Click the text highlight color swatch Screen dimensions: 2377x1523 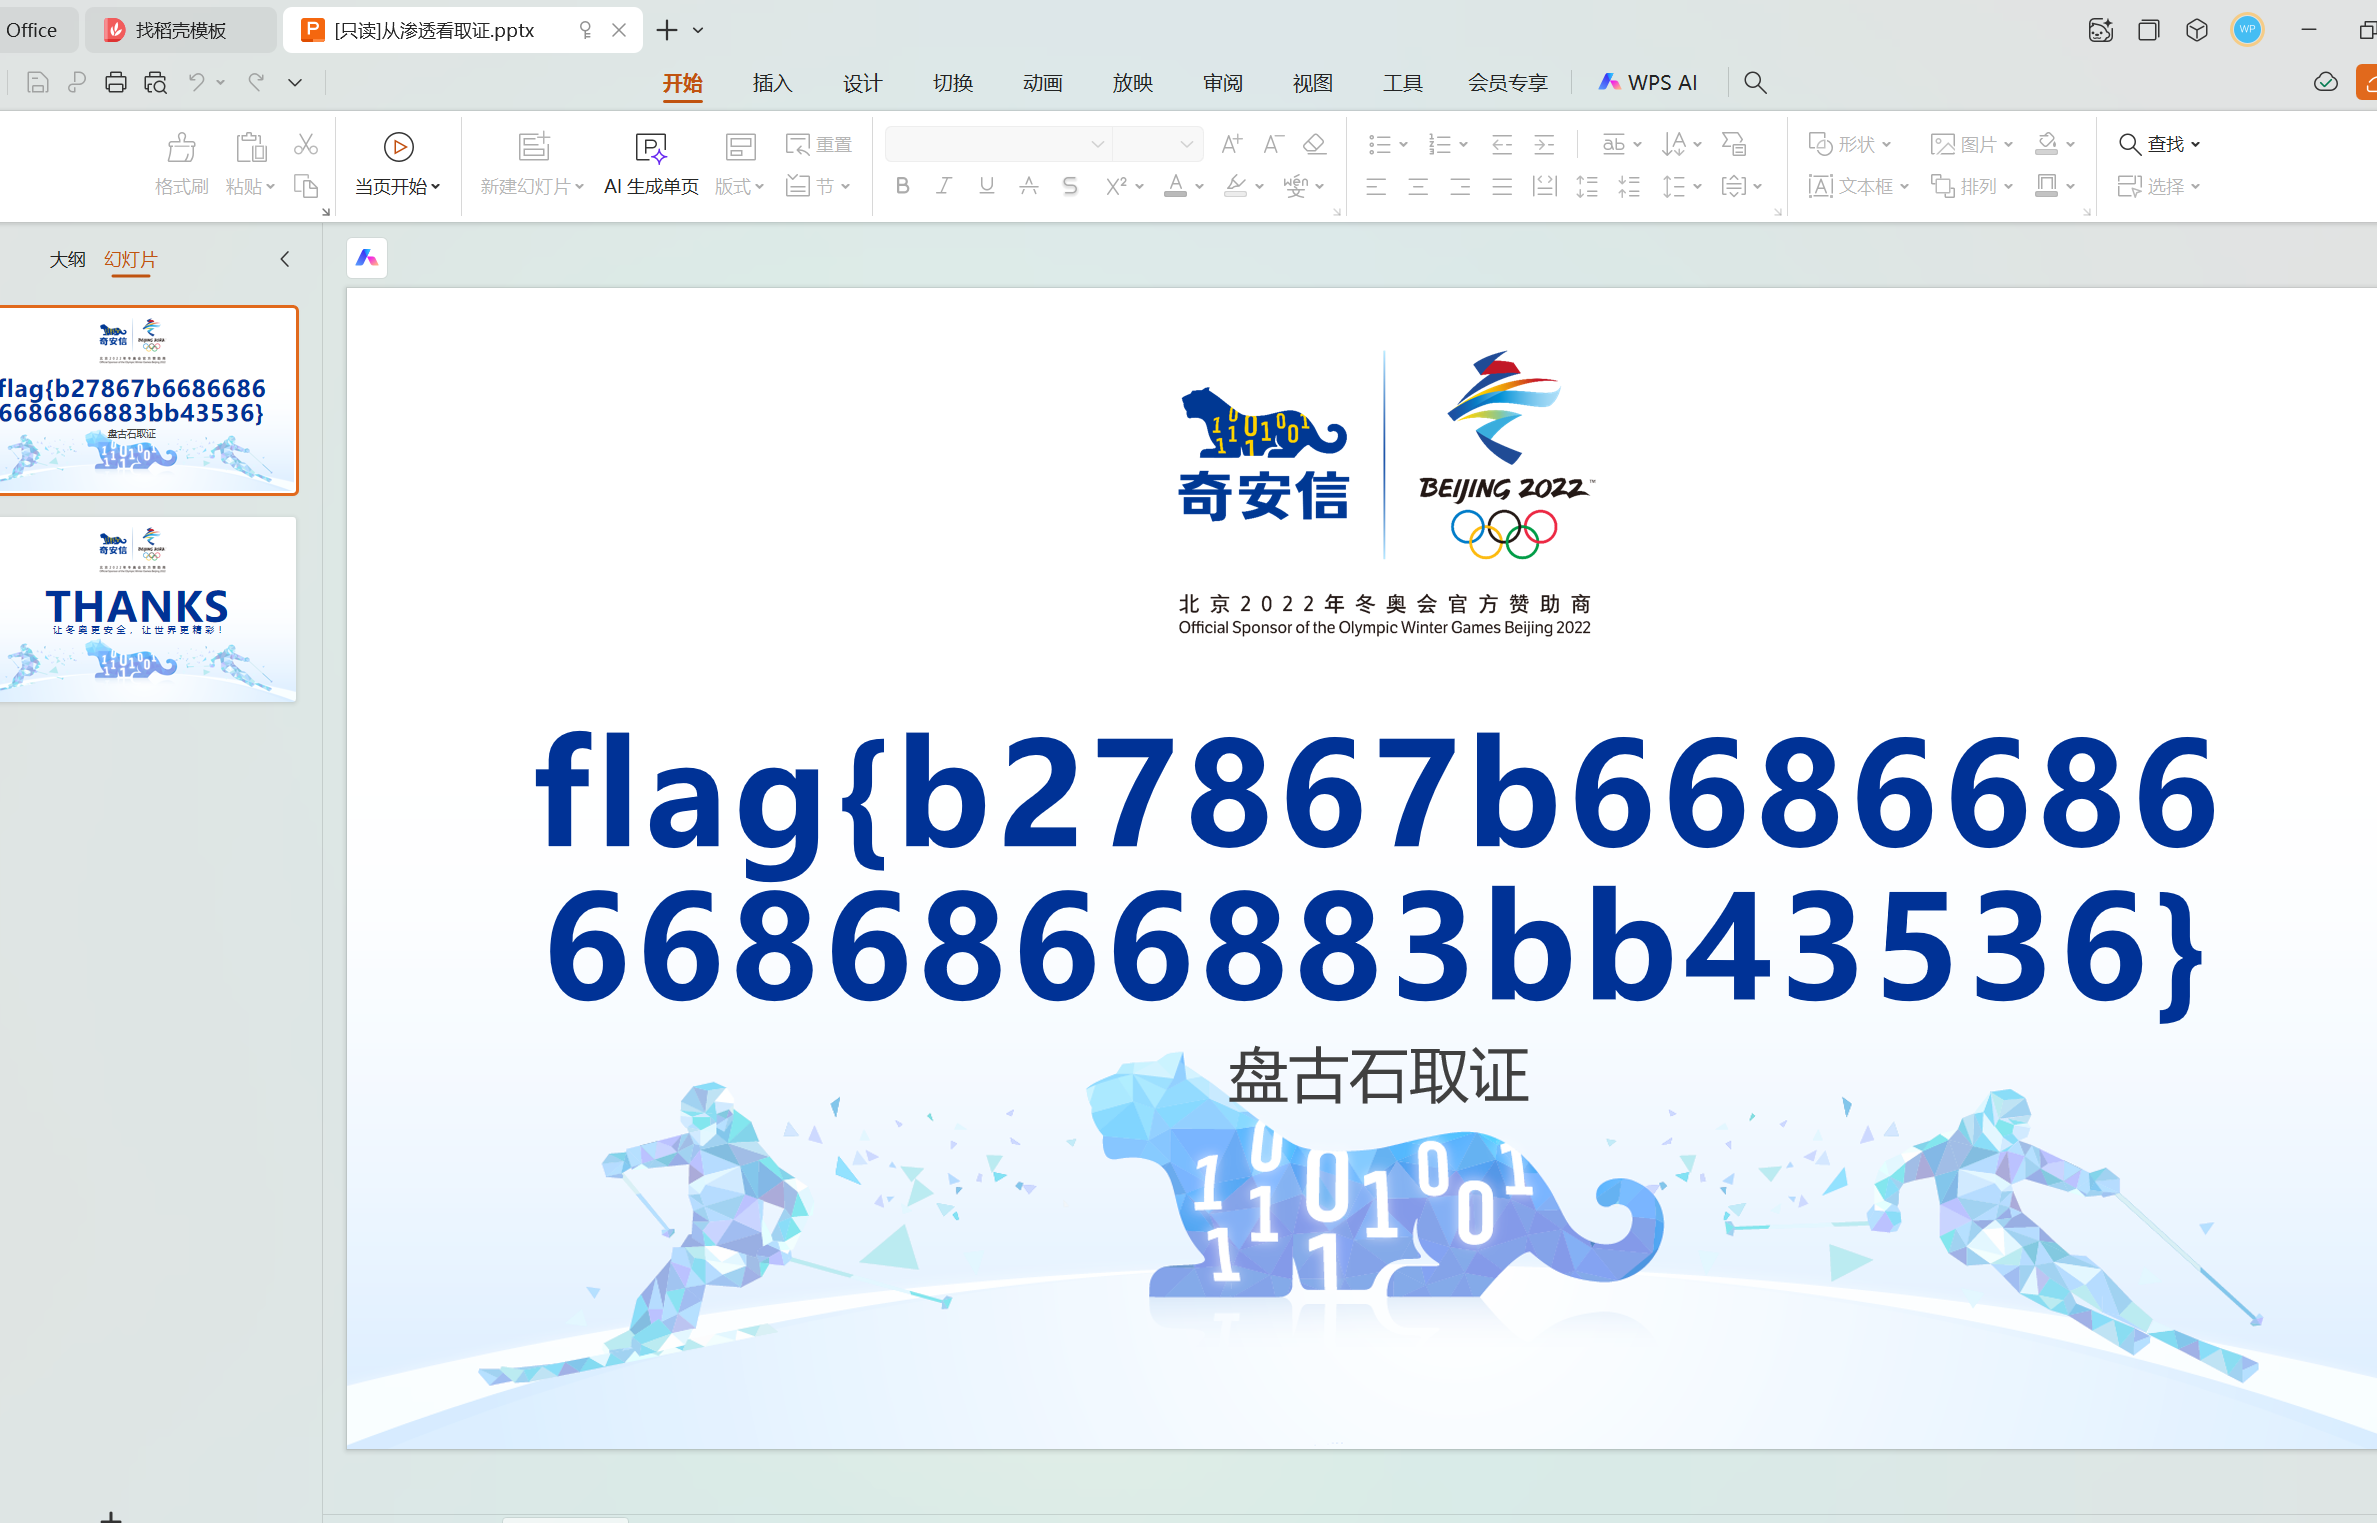(1236, 186)
